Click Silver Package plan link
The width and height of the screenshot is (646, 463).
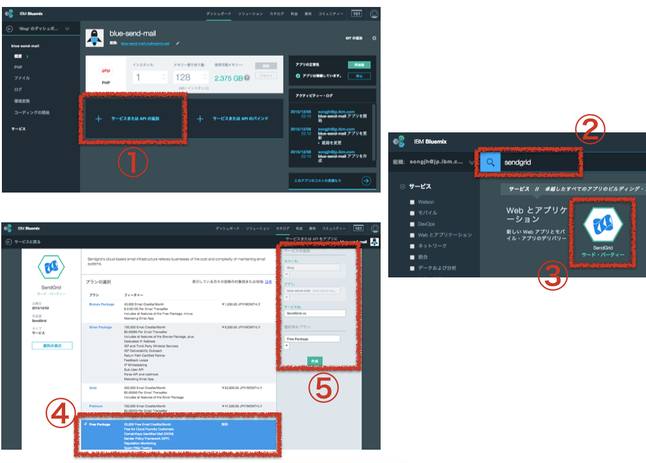click(x=101, y=327)
